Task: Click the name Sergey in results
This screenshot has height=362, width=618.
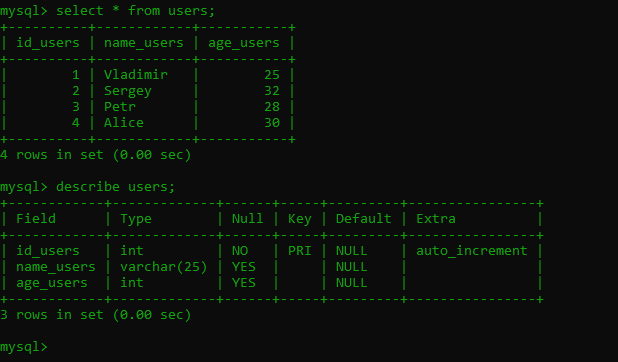Action: pos(127,91)
